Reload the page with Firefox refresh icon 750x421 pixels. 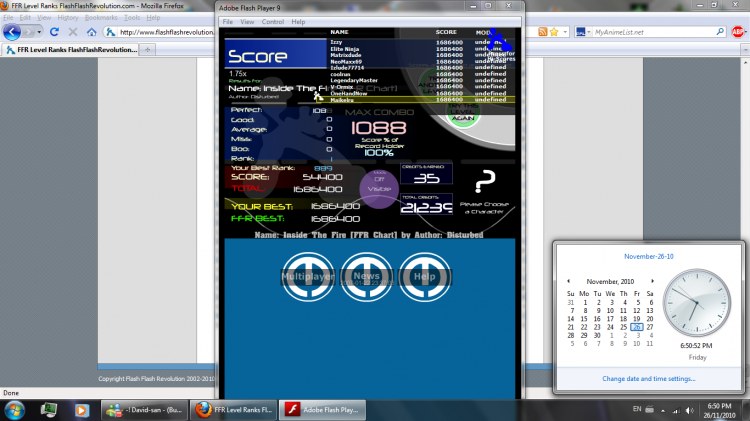coord(55,32)
